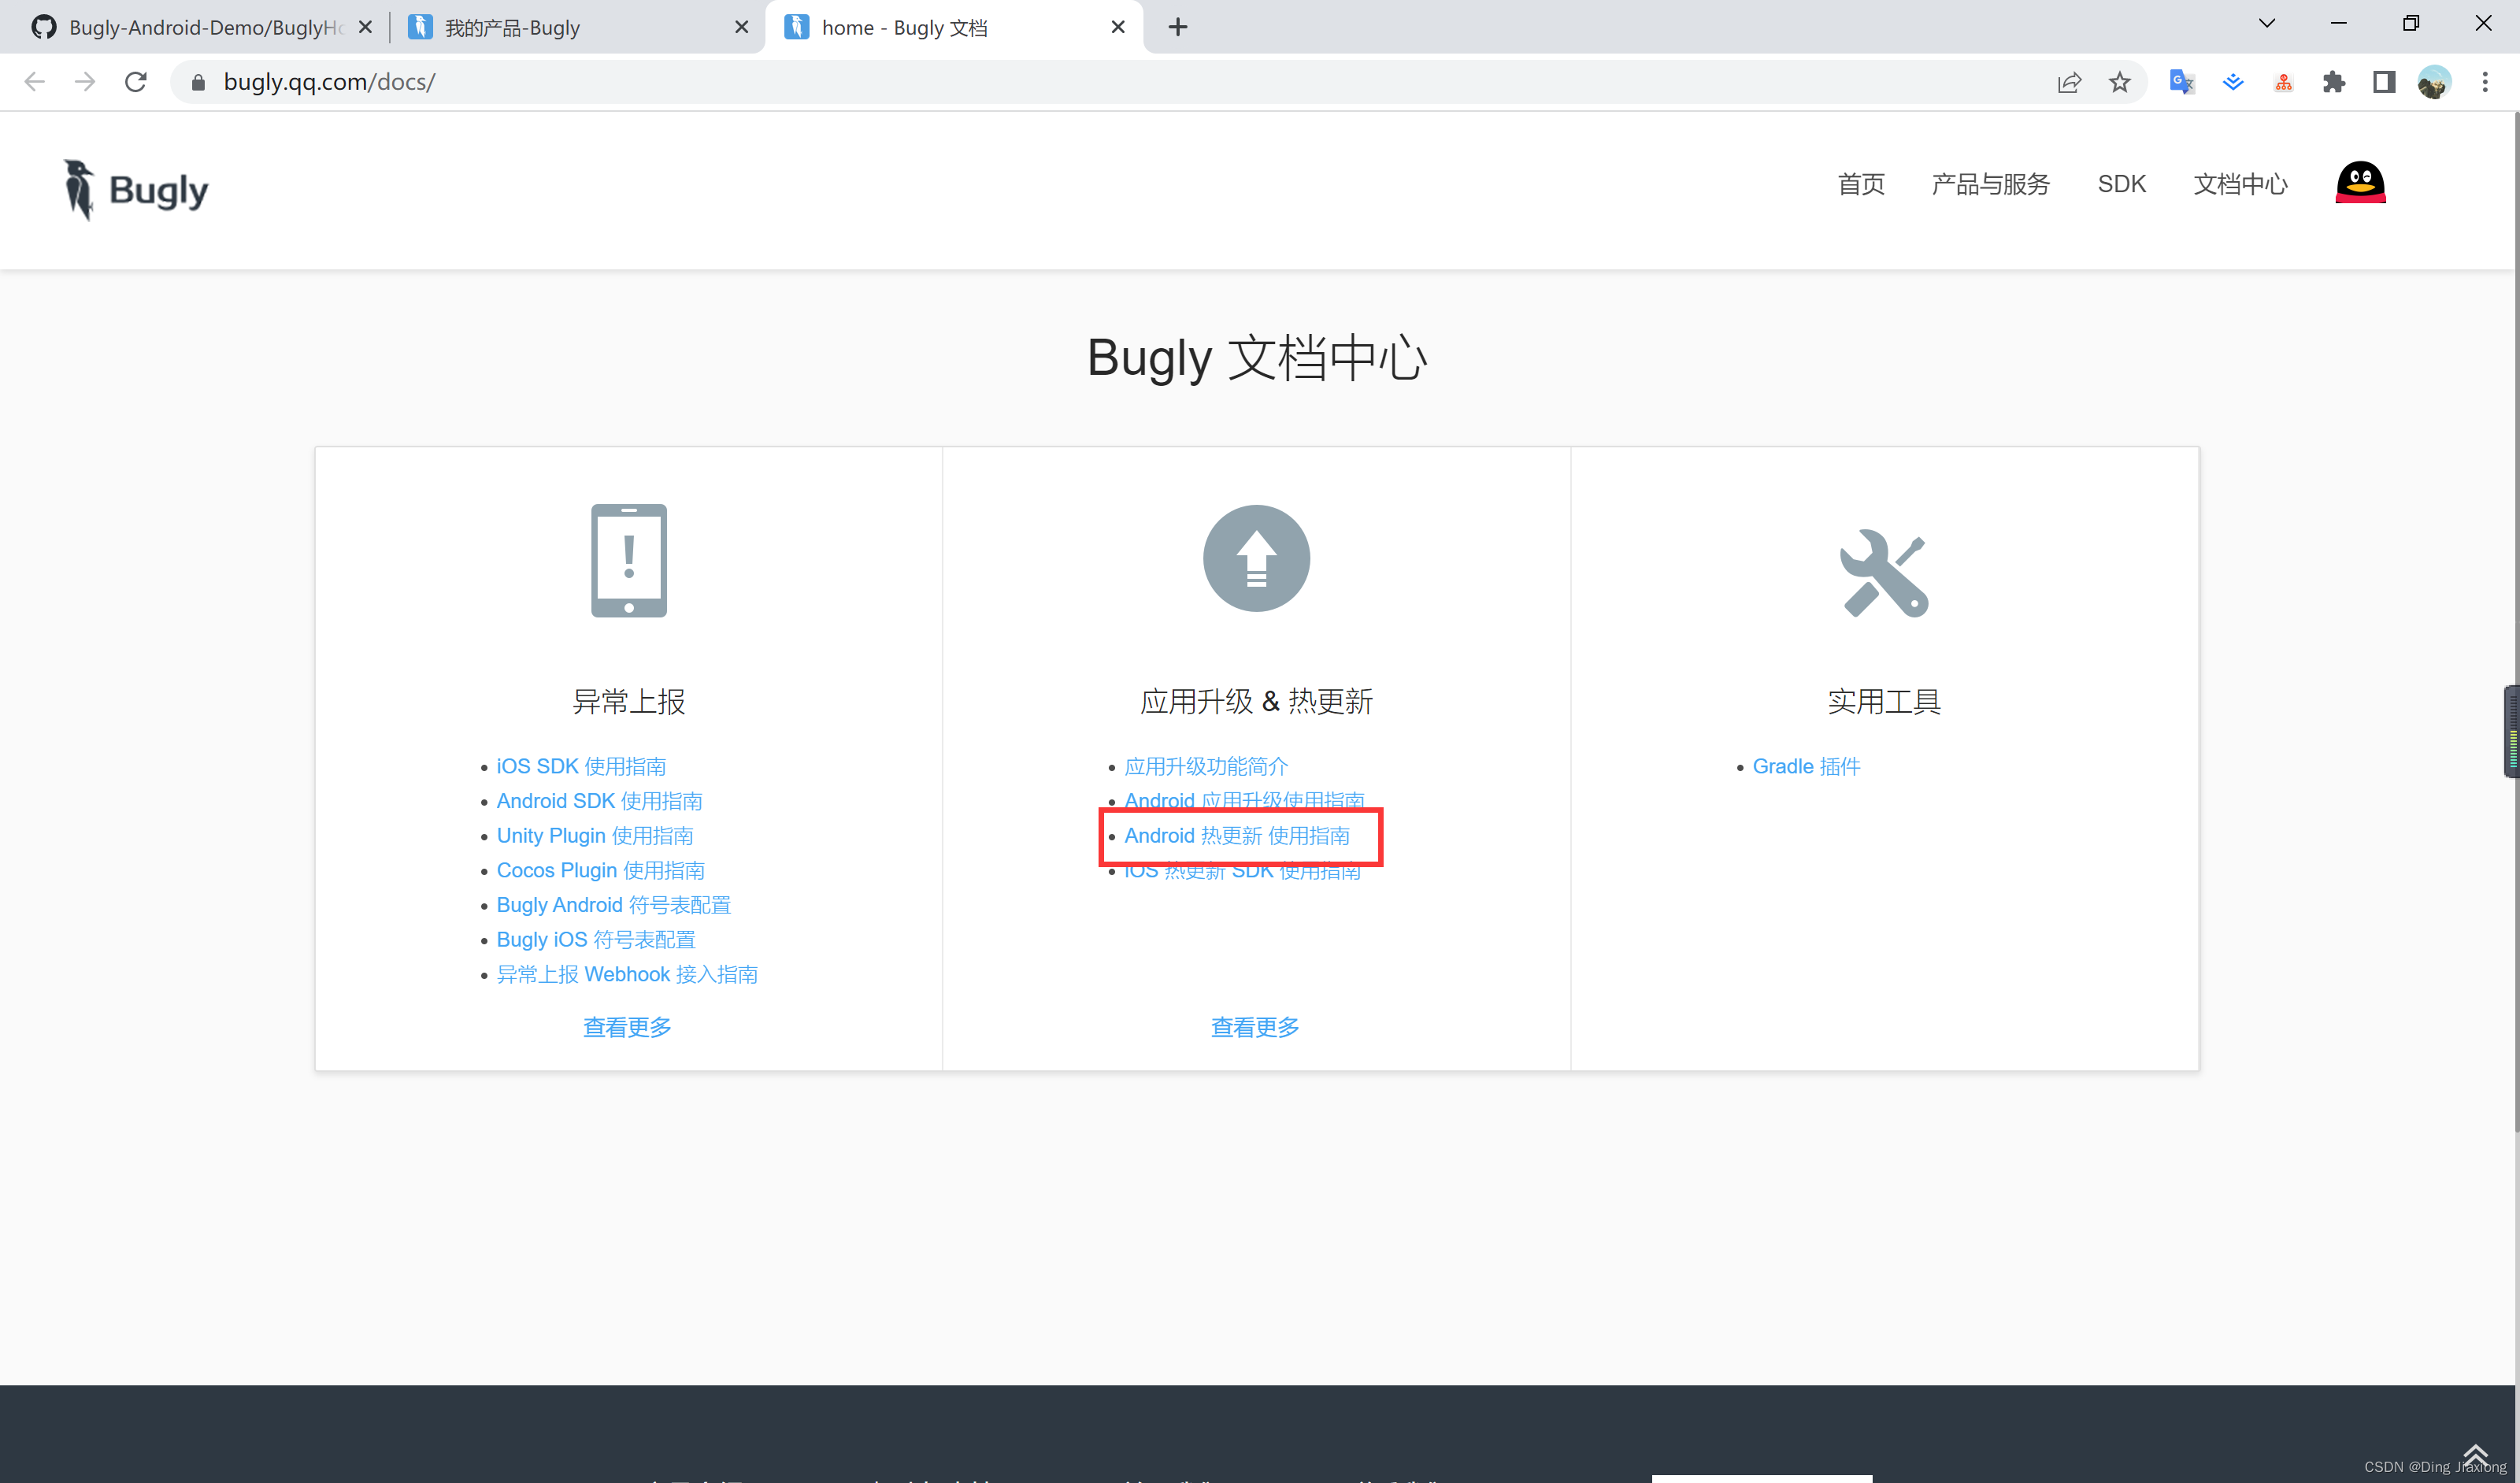Open 异常上报 Webhook 接入指南 link
Viewport: 2520px width, 1483px height.
click(x=627, y=974)
